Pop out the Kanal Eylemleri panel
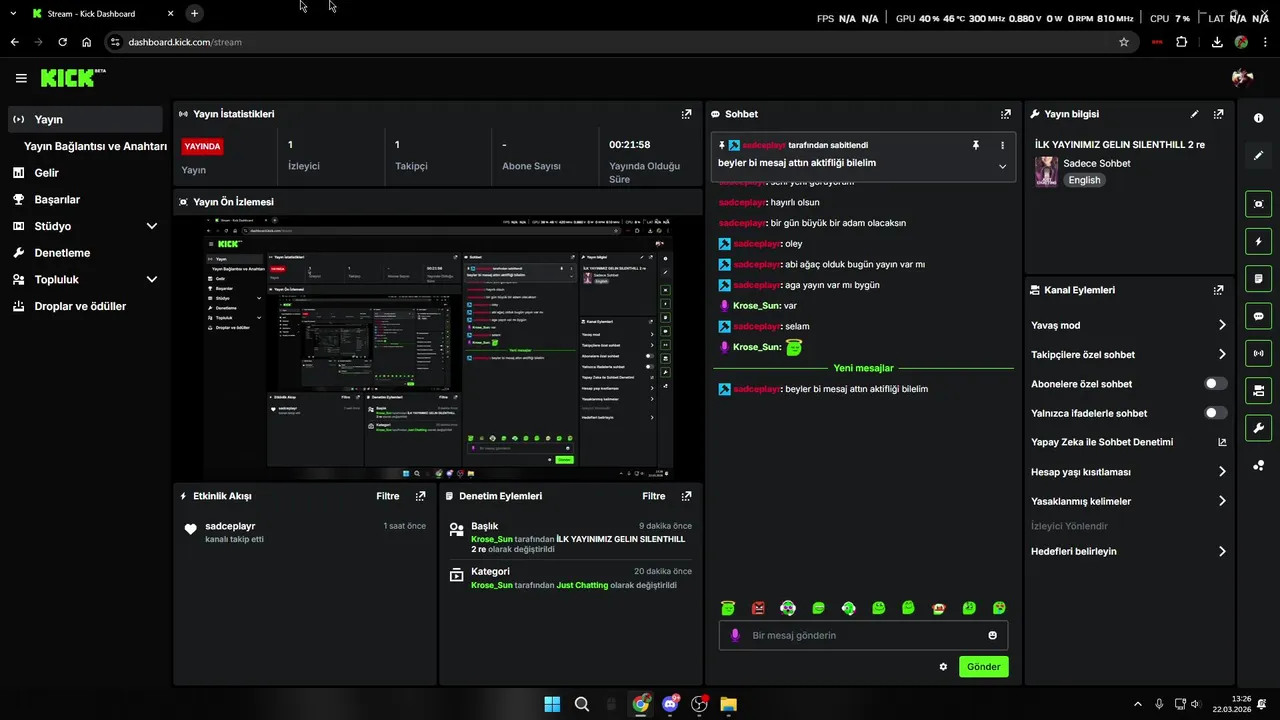Viewport: 1280px width, 720px height. coord(1218,290)
